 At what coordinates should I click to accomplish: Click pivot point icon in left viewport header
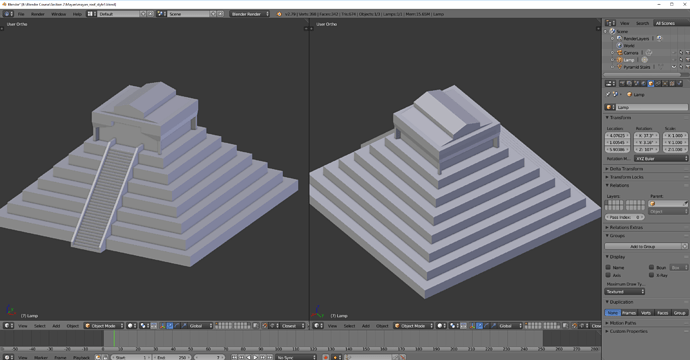[x=144, y=326]
